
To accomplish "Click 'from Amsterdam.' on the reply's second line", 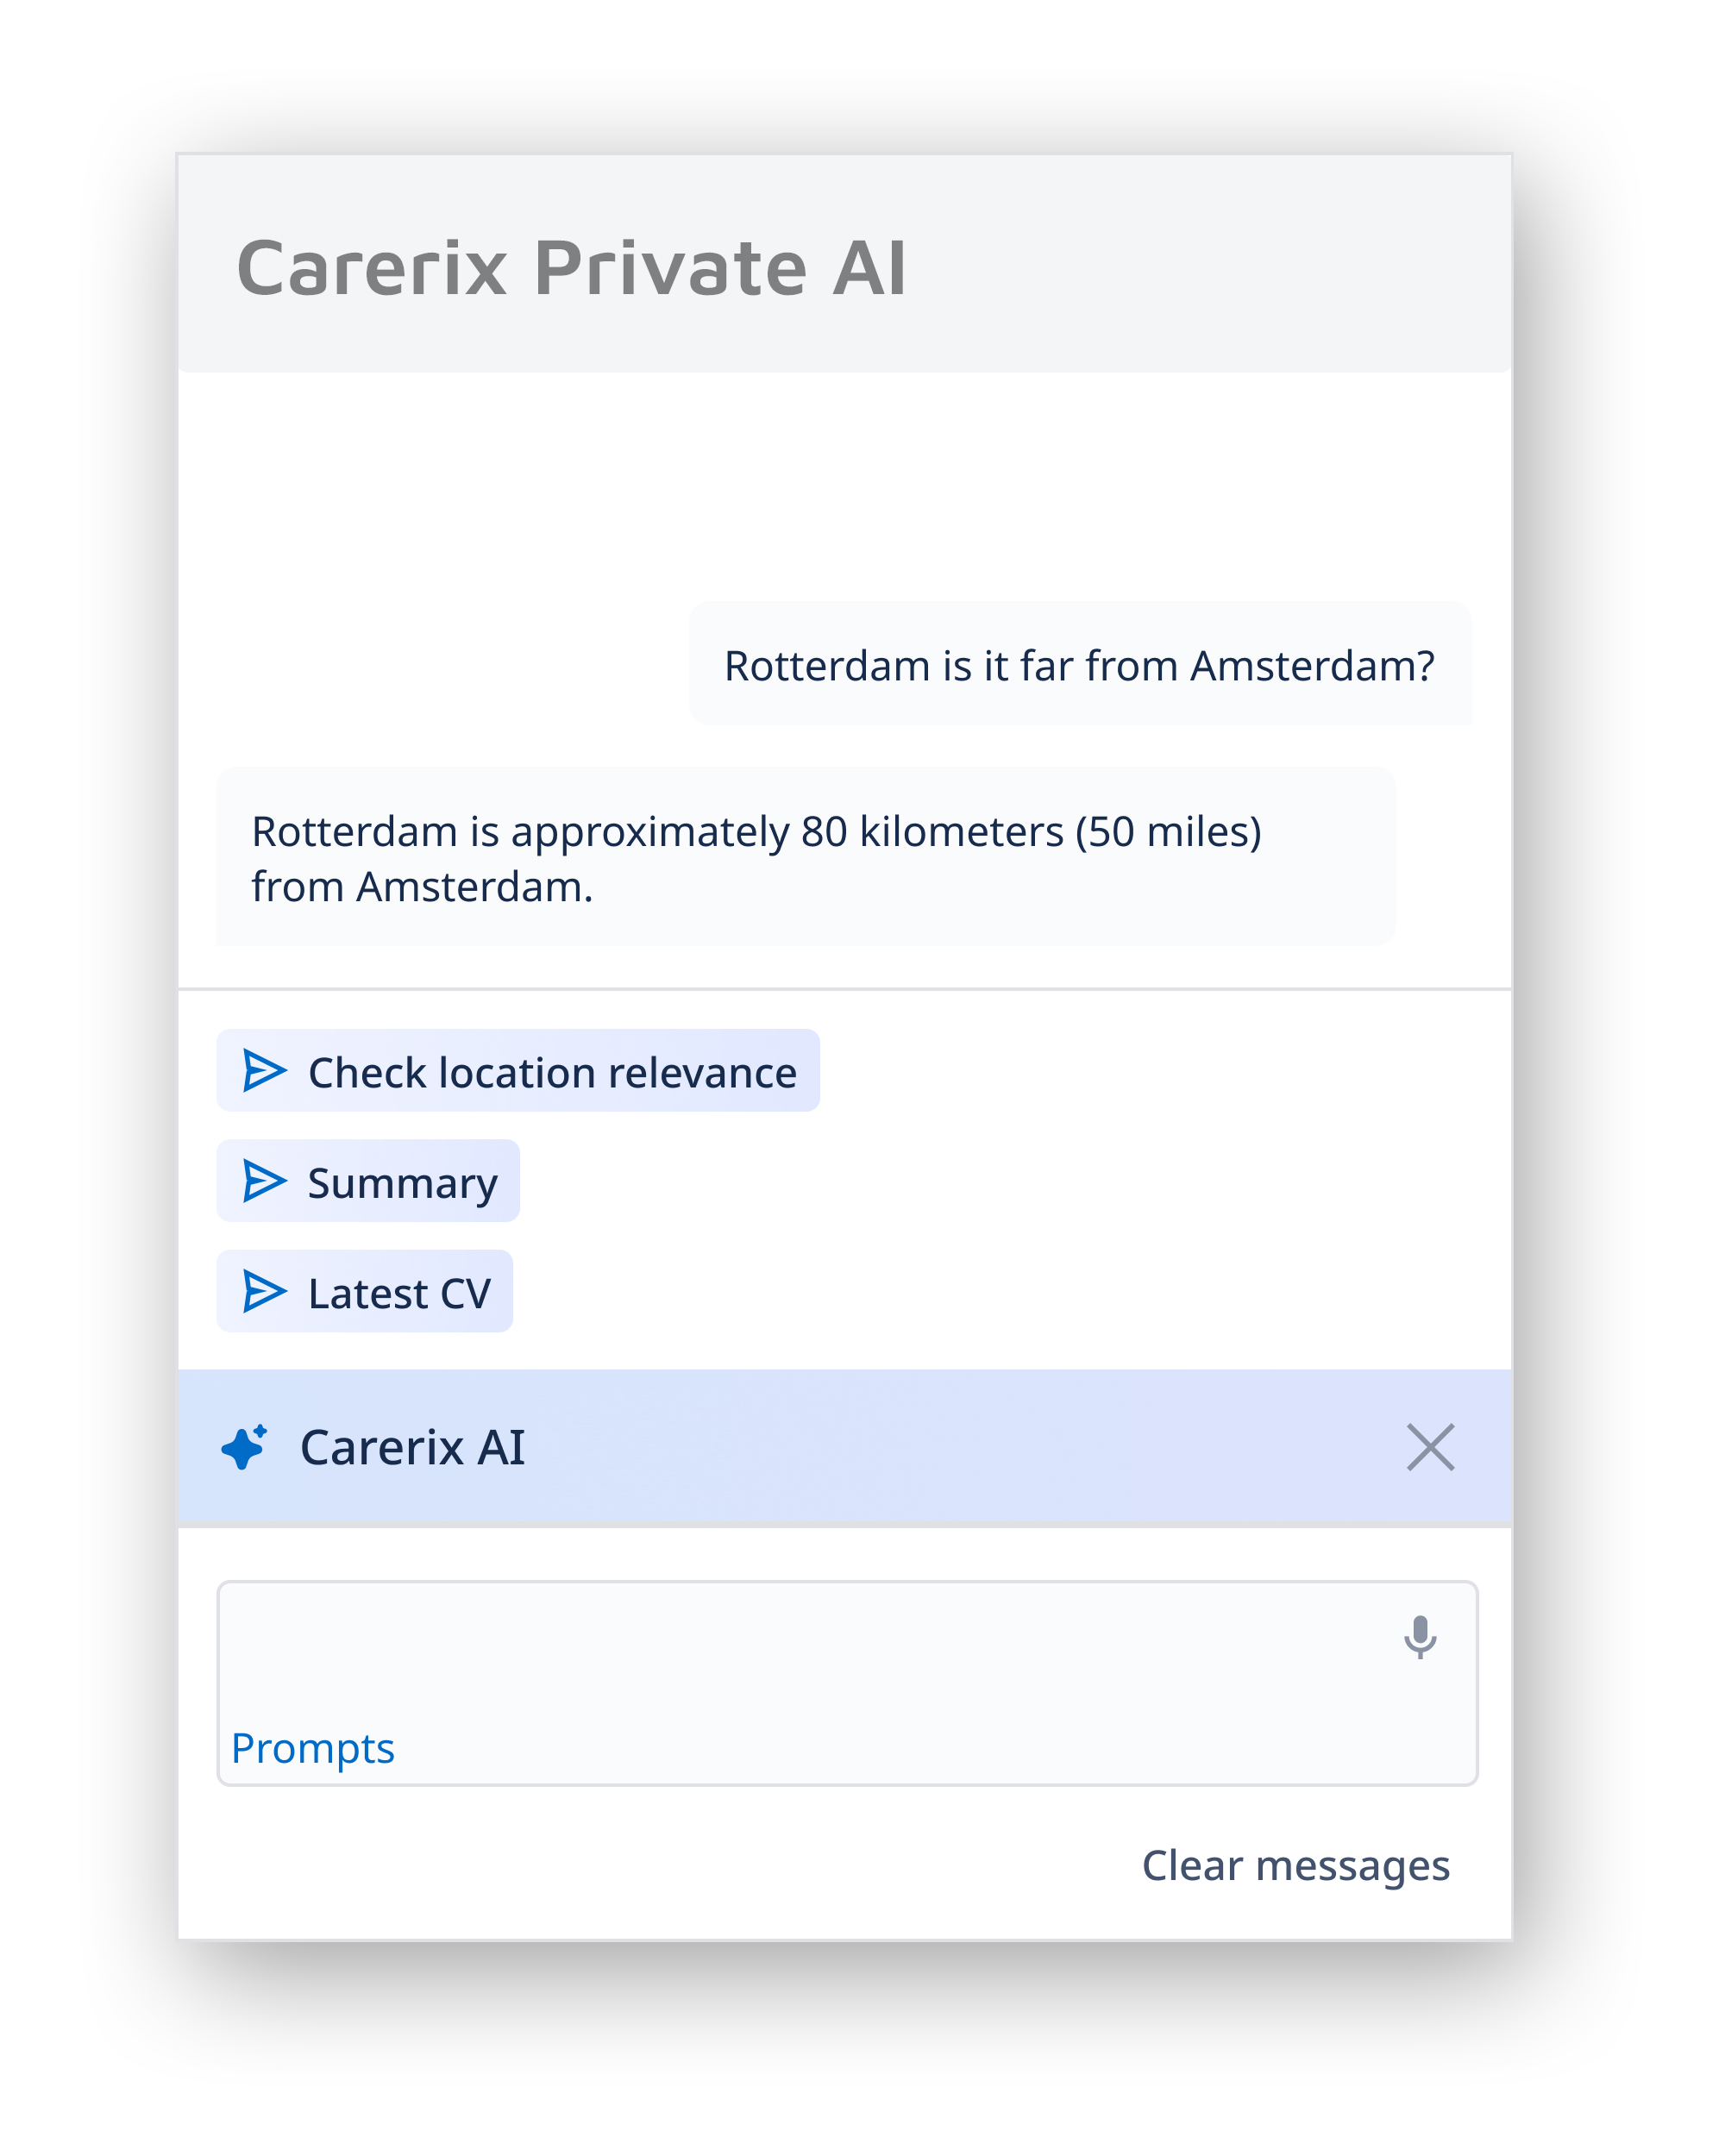I will 422,887.
